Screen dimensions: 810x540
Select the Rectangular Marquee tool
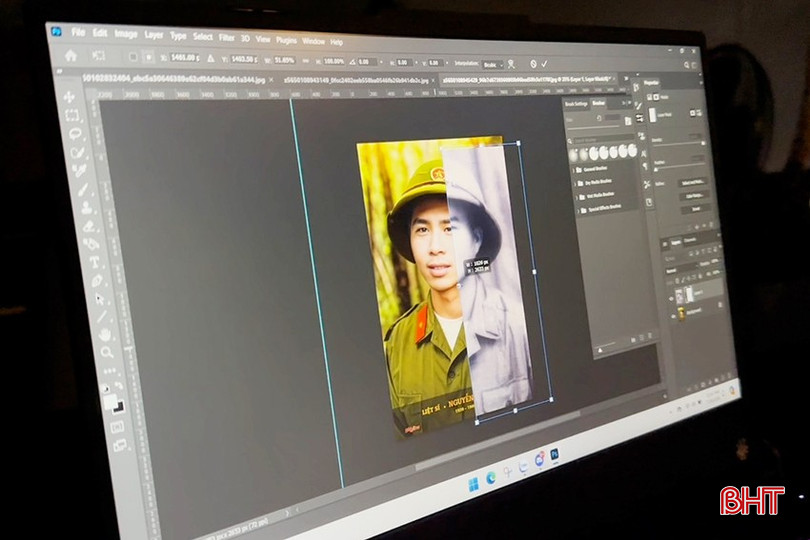(x=72, y=116)
